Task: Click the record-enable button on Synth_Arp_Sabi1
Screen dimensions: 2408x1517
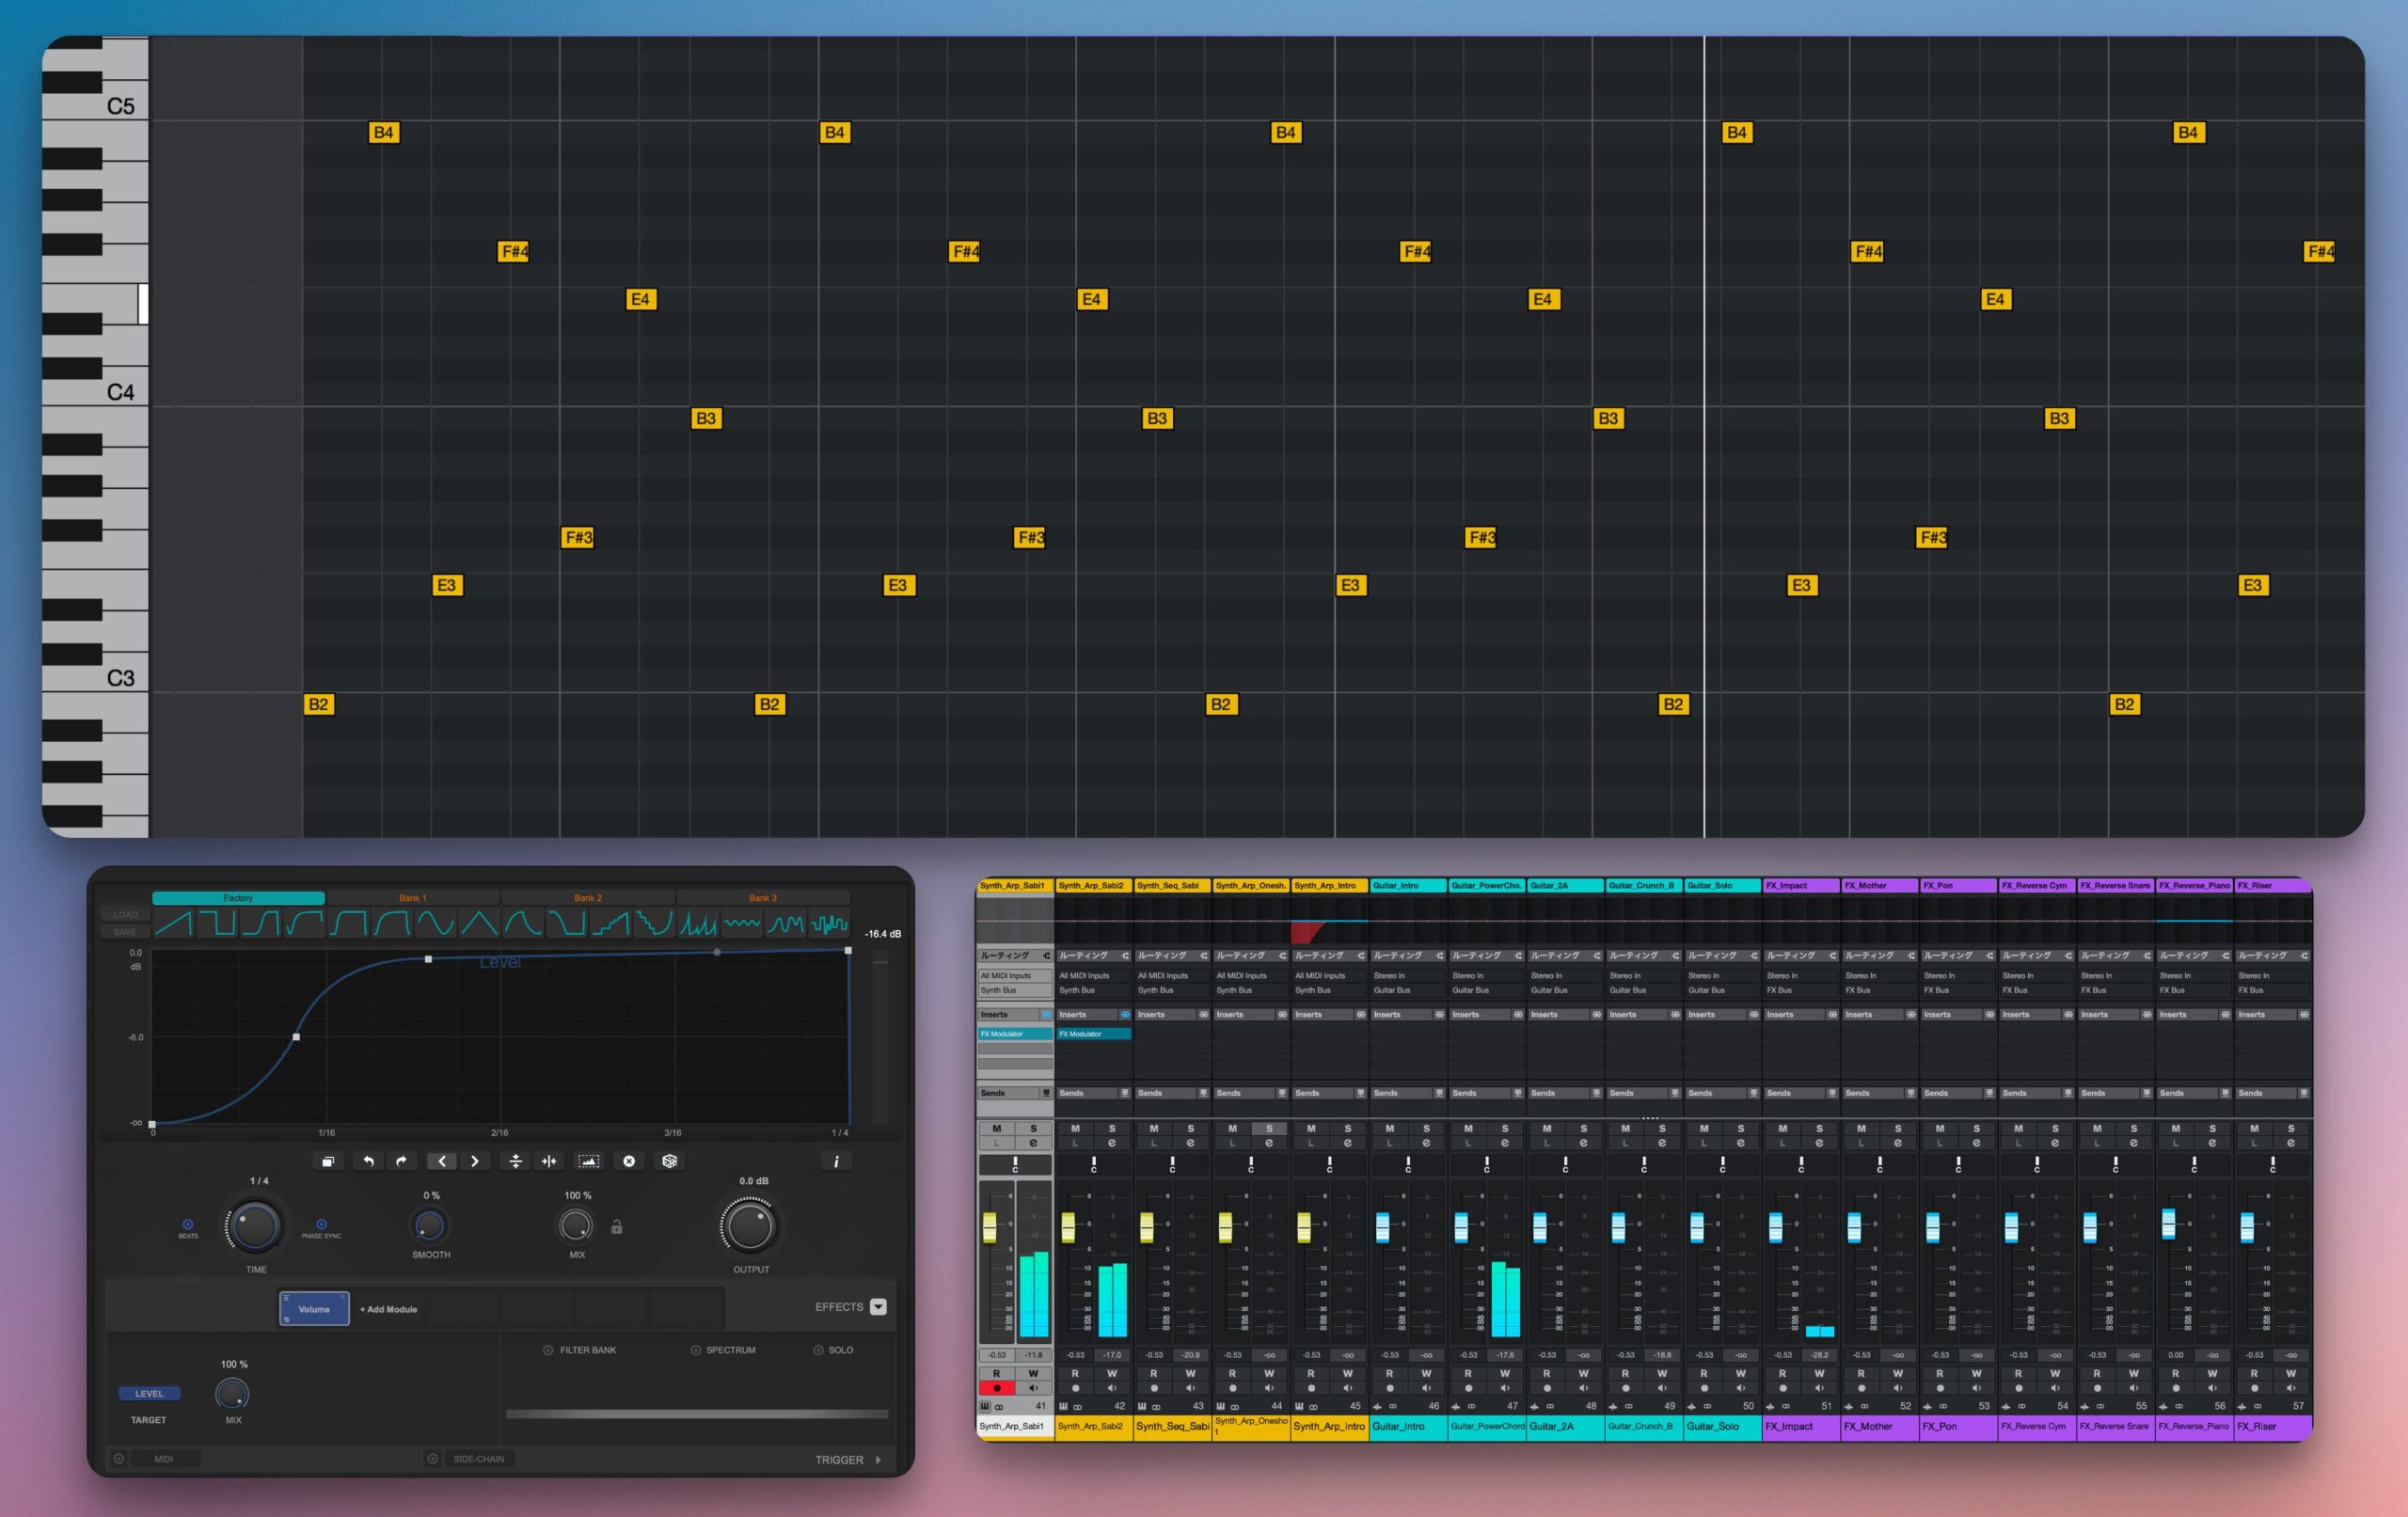Action: coord(996,1388)
